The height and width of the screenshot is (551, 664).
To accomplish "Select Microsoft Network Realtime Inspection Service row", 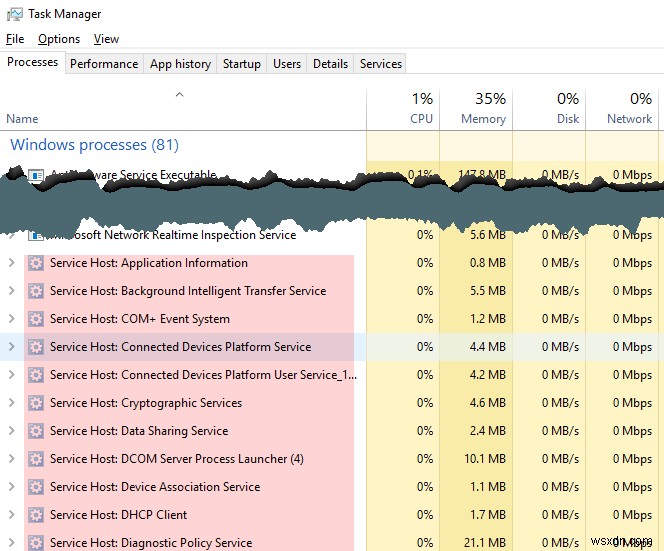I will click(x=331, y=235).
